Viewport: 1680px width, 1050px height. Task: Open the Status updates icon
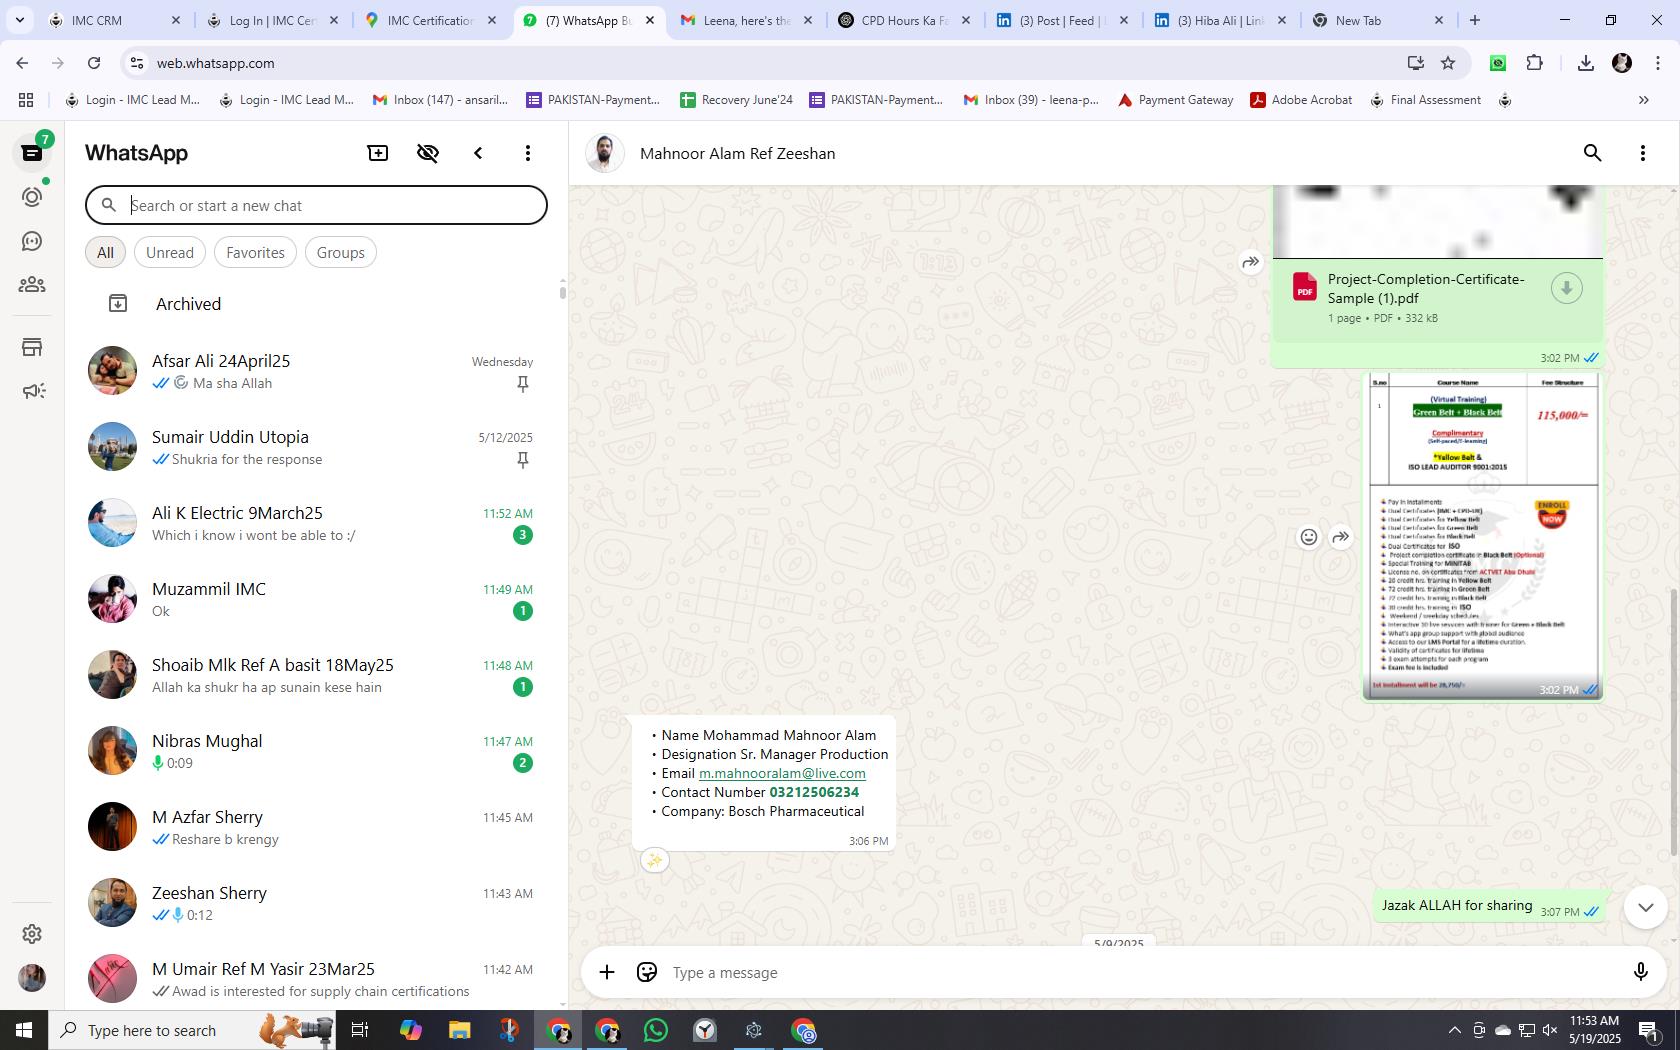pos(32,197)
